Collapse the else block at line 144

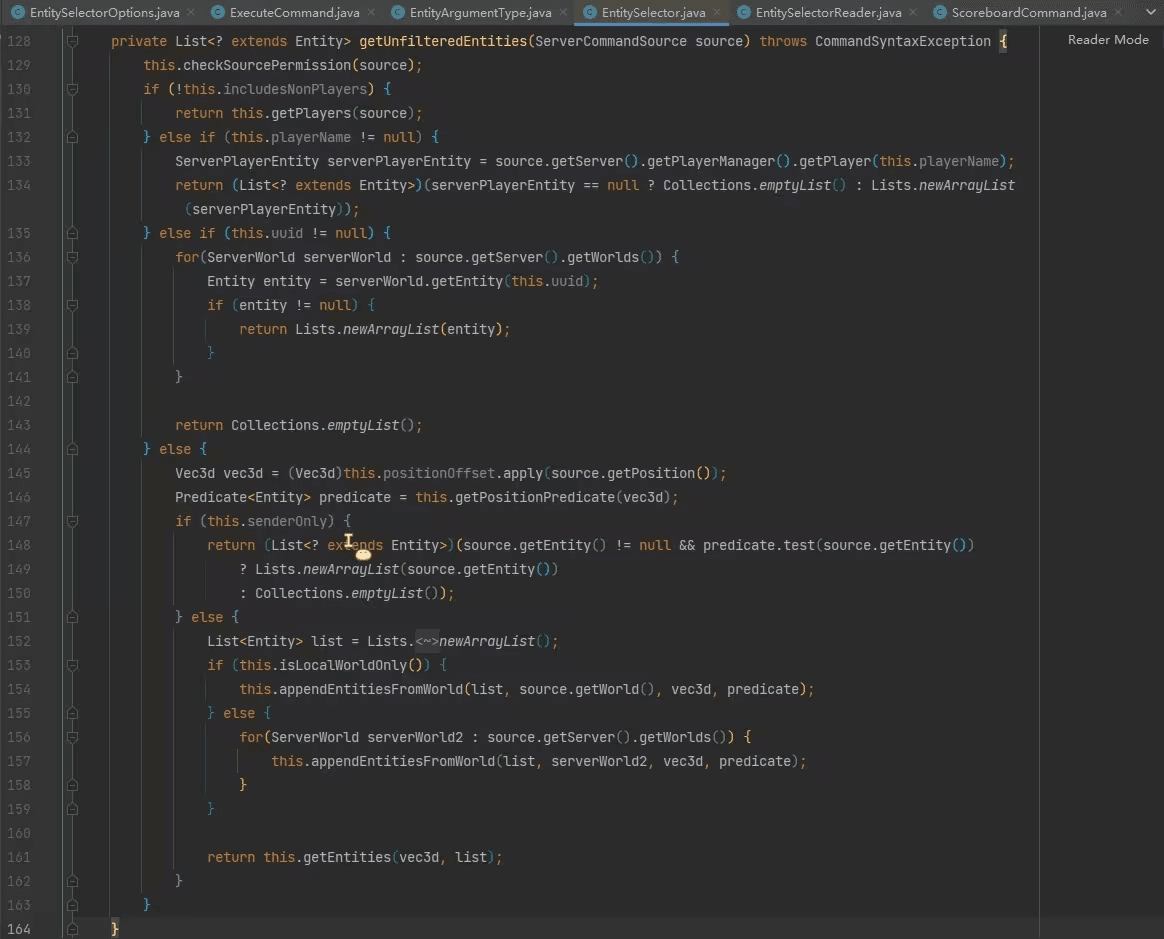(72, 449)
